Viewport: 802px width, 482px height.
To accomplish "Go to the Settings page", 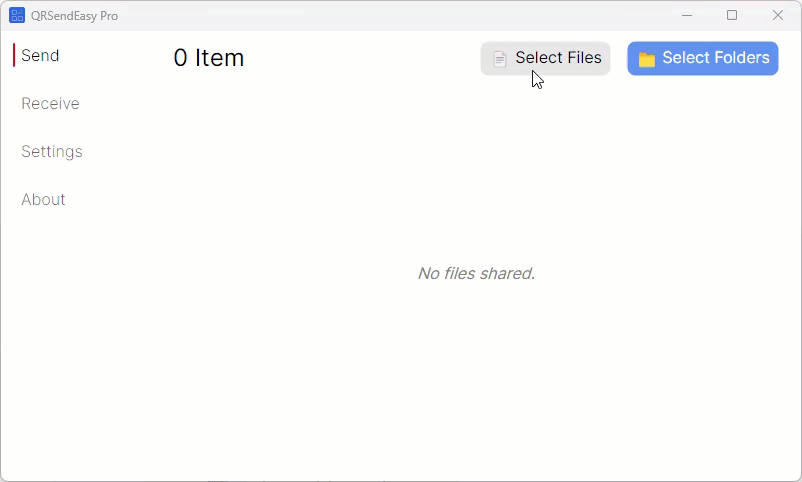I will pyautogui.click(x=52, y=151).
